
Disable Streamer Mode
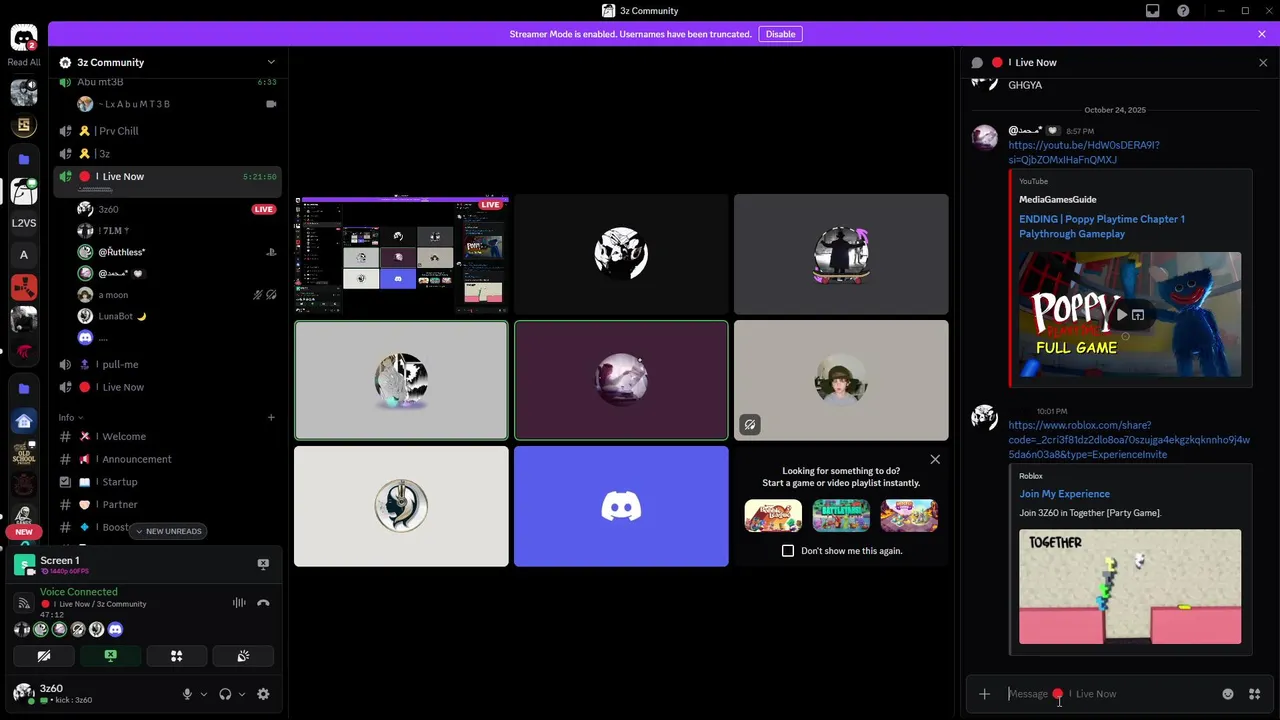[780, 34]
